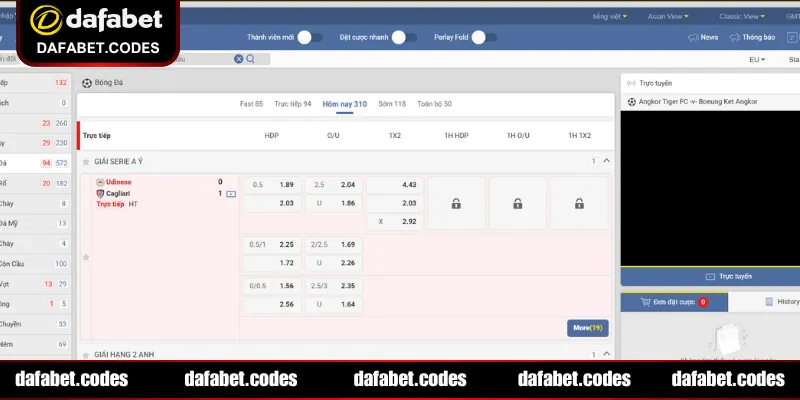The height and width of the screenshot is (400, 800).
Task: Click the live TV icon beside Cagliari
Action: [231, 193]
